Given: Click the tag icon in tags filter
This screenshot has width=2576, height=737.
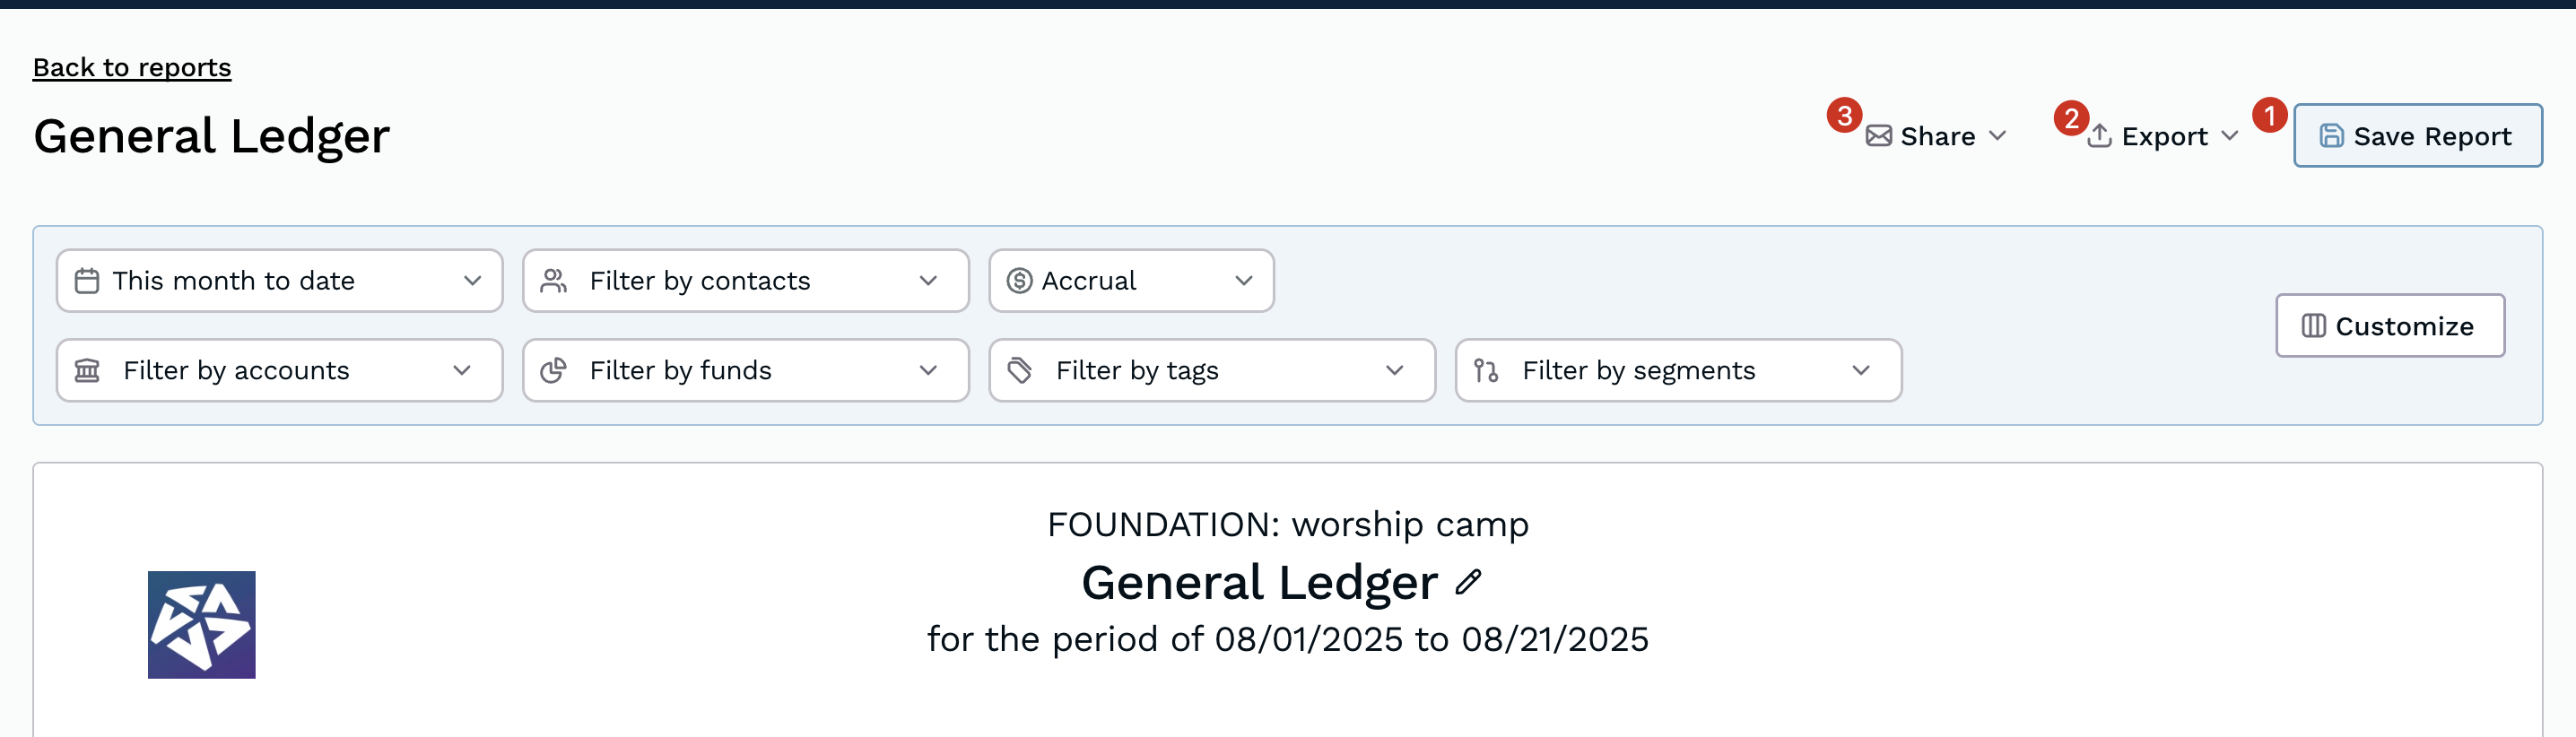Looking at the screenshot, I should coord(1019,371).
